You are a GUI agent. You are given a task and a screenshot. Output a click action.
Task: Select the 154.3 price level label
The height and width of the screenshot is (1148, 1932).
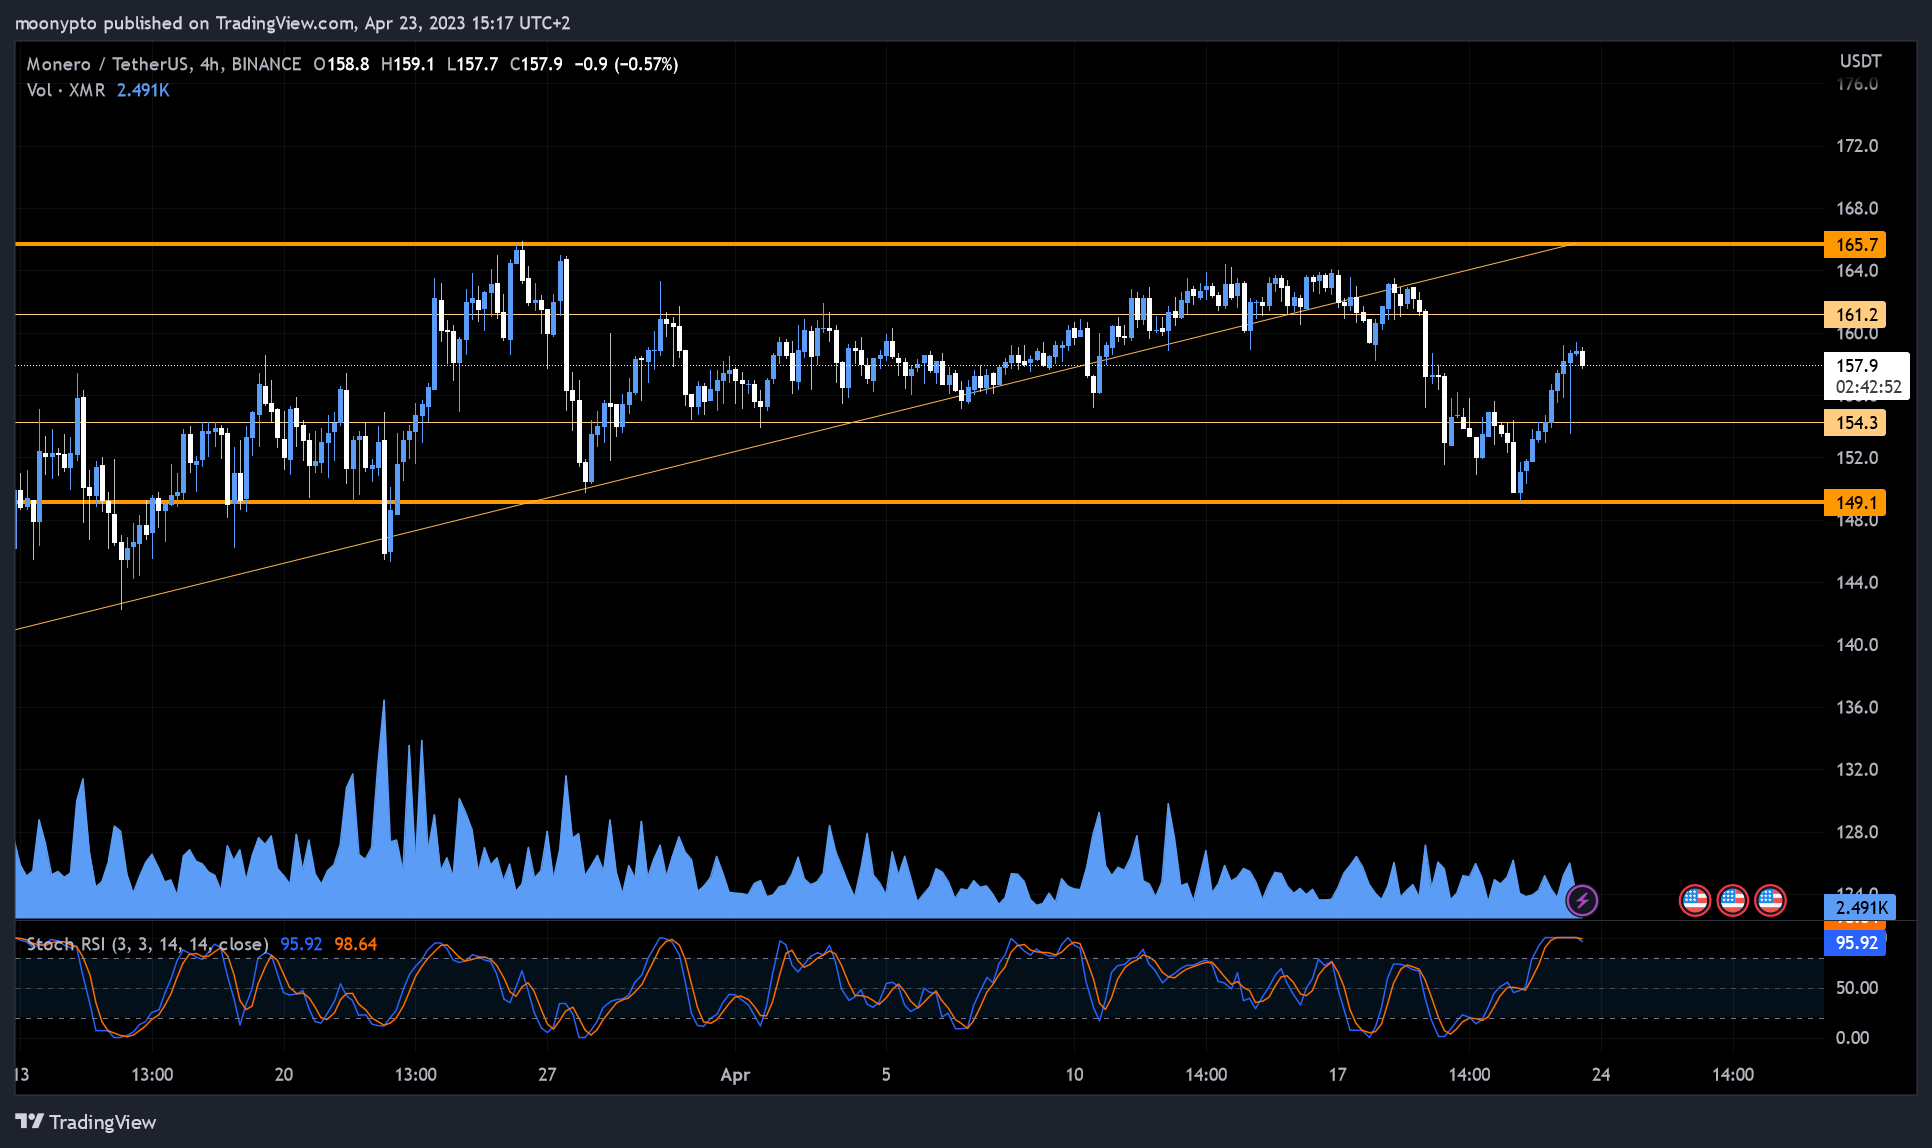click(1855, 423)
